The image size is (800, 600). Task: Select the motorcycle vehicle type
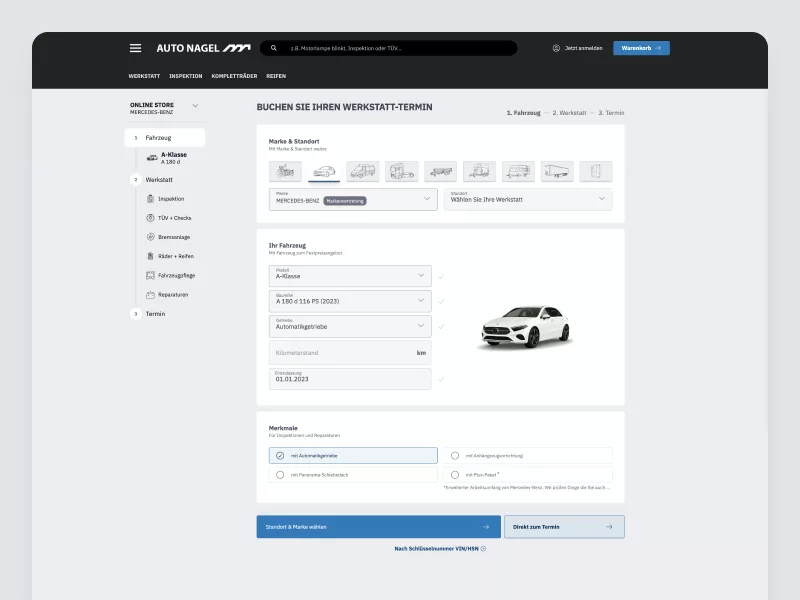[285, 171]
